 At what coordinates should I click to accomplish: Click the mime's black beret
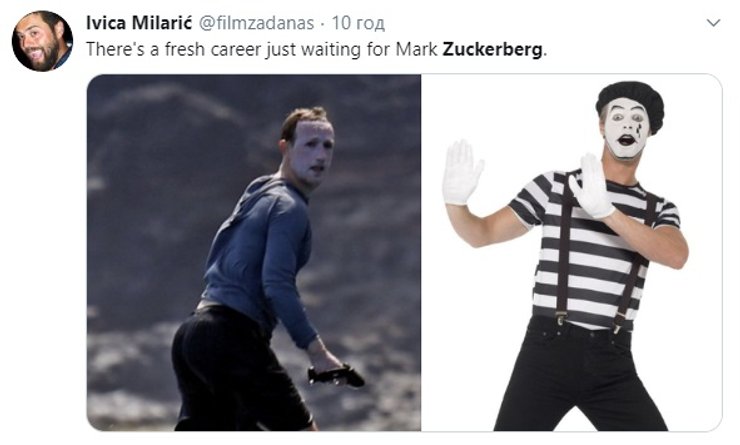(x=631, y=103)
